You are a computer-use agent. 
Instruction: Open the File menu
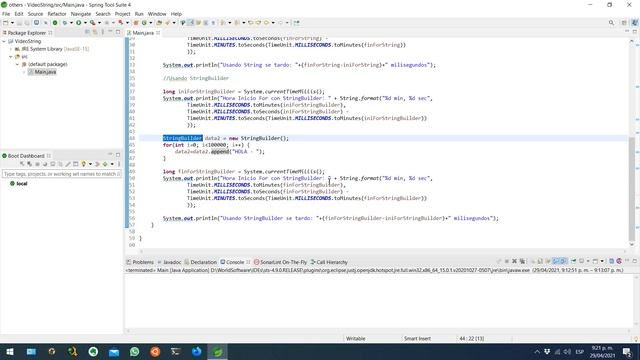tap(6, 14)
